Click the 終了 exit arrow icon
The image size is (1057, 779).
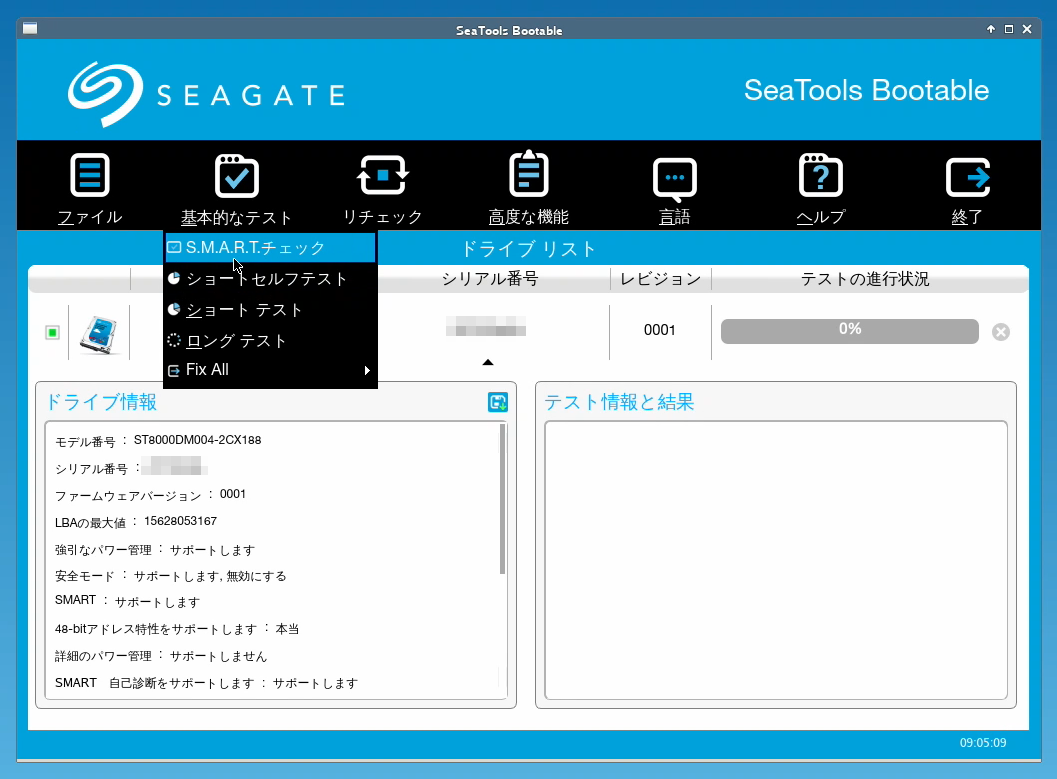(x=968, y=177)
